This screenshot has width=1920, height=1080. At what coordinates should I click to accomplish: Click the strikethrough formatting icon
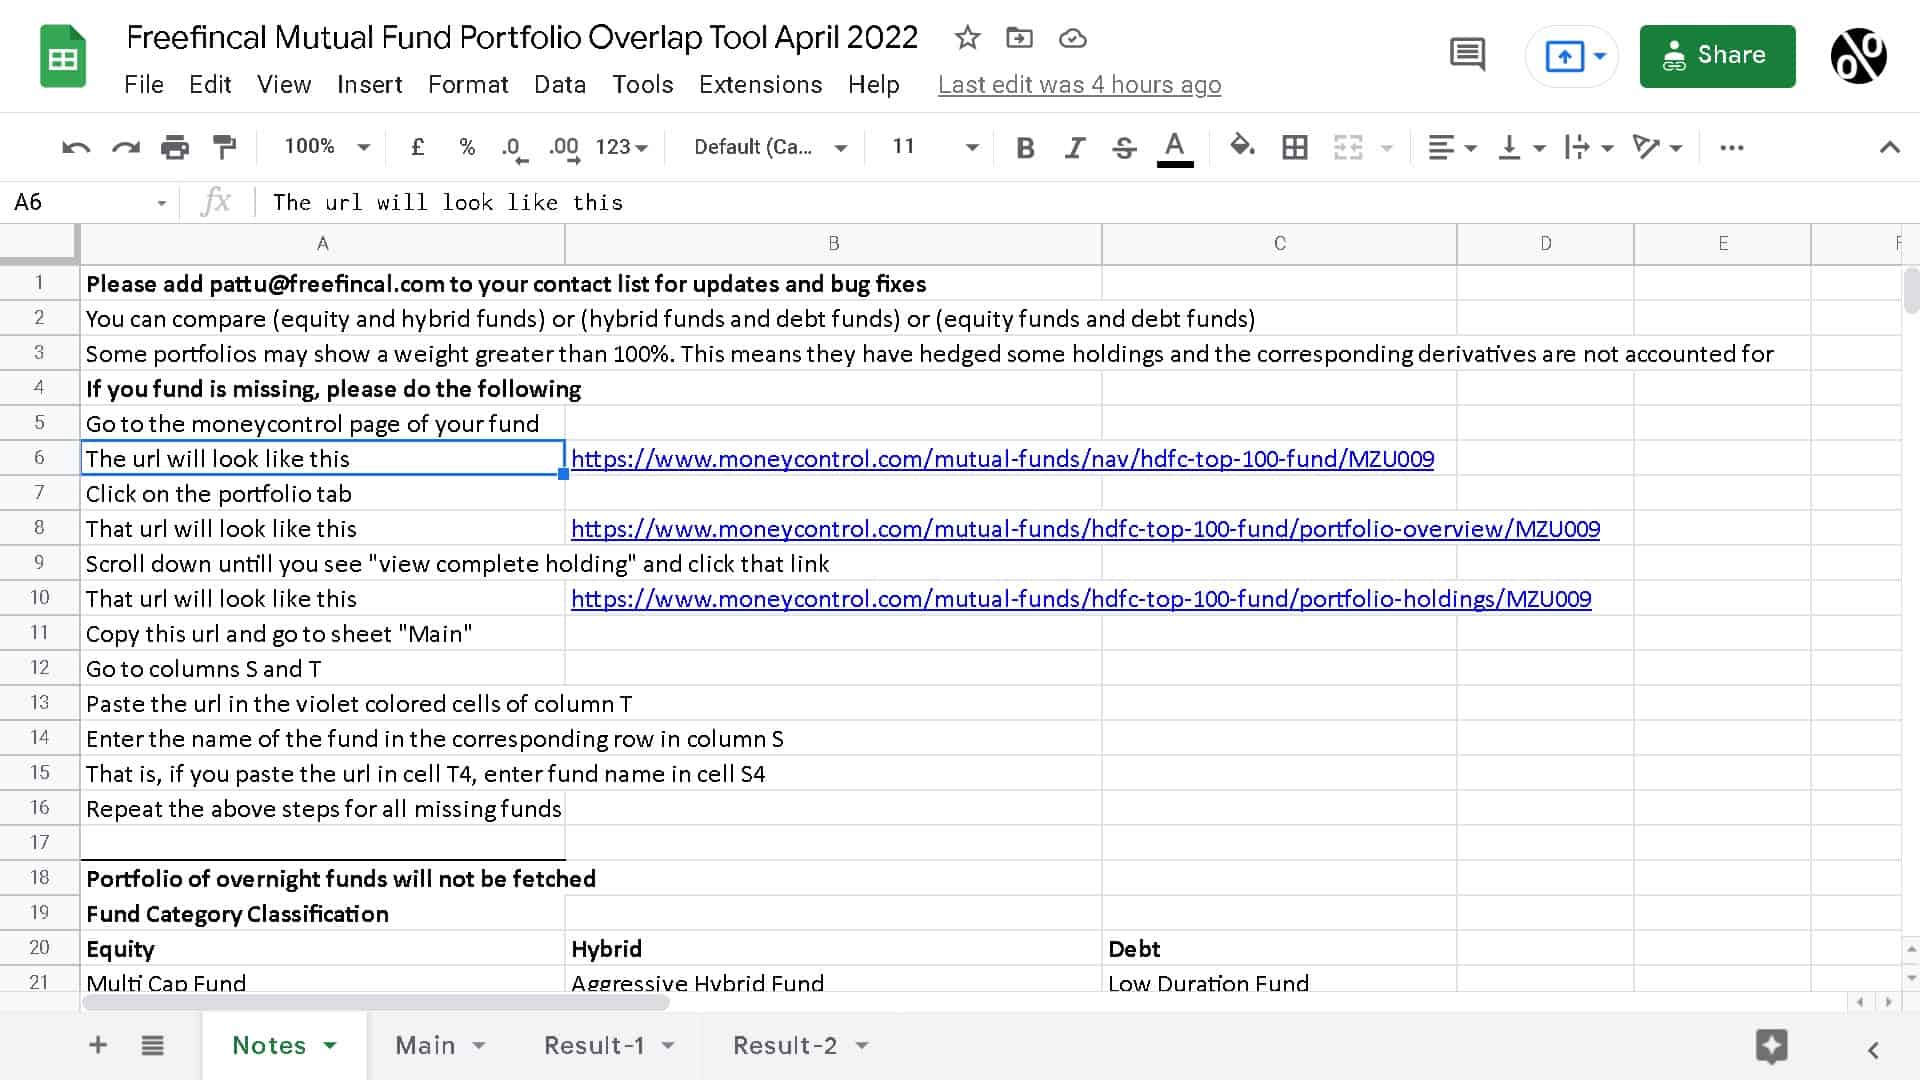pyautogui.click(x=1126, y=146)
